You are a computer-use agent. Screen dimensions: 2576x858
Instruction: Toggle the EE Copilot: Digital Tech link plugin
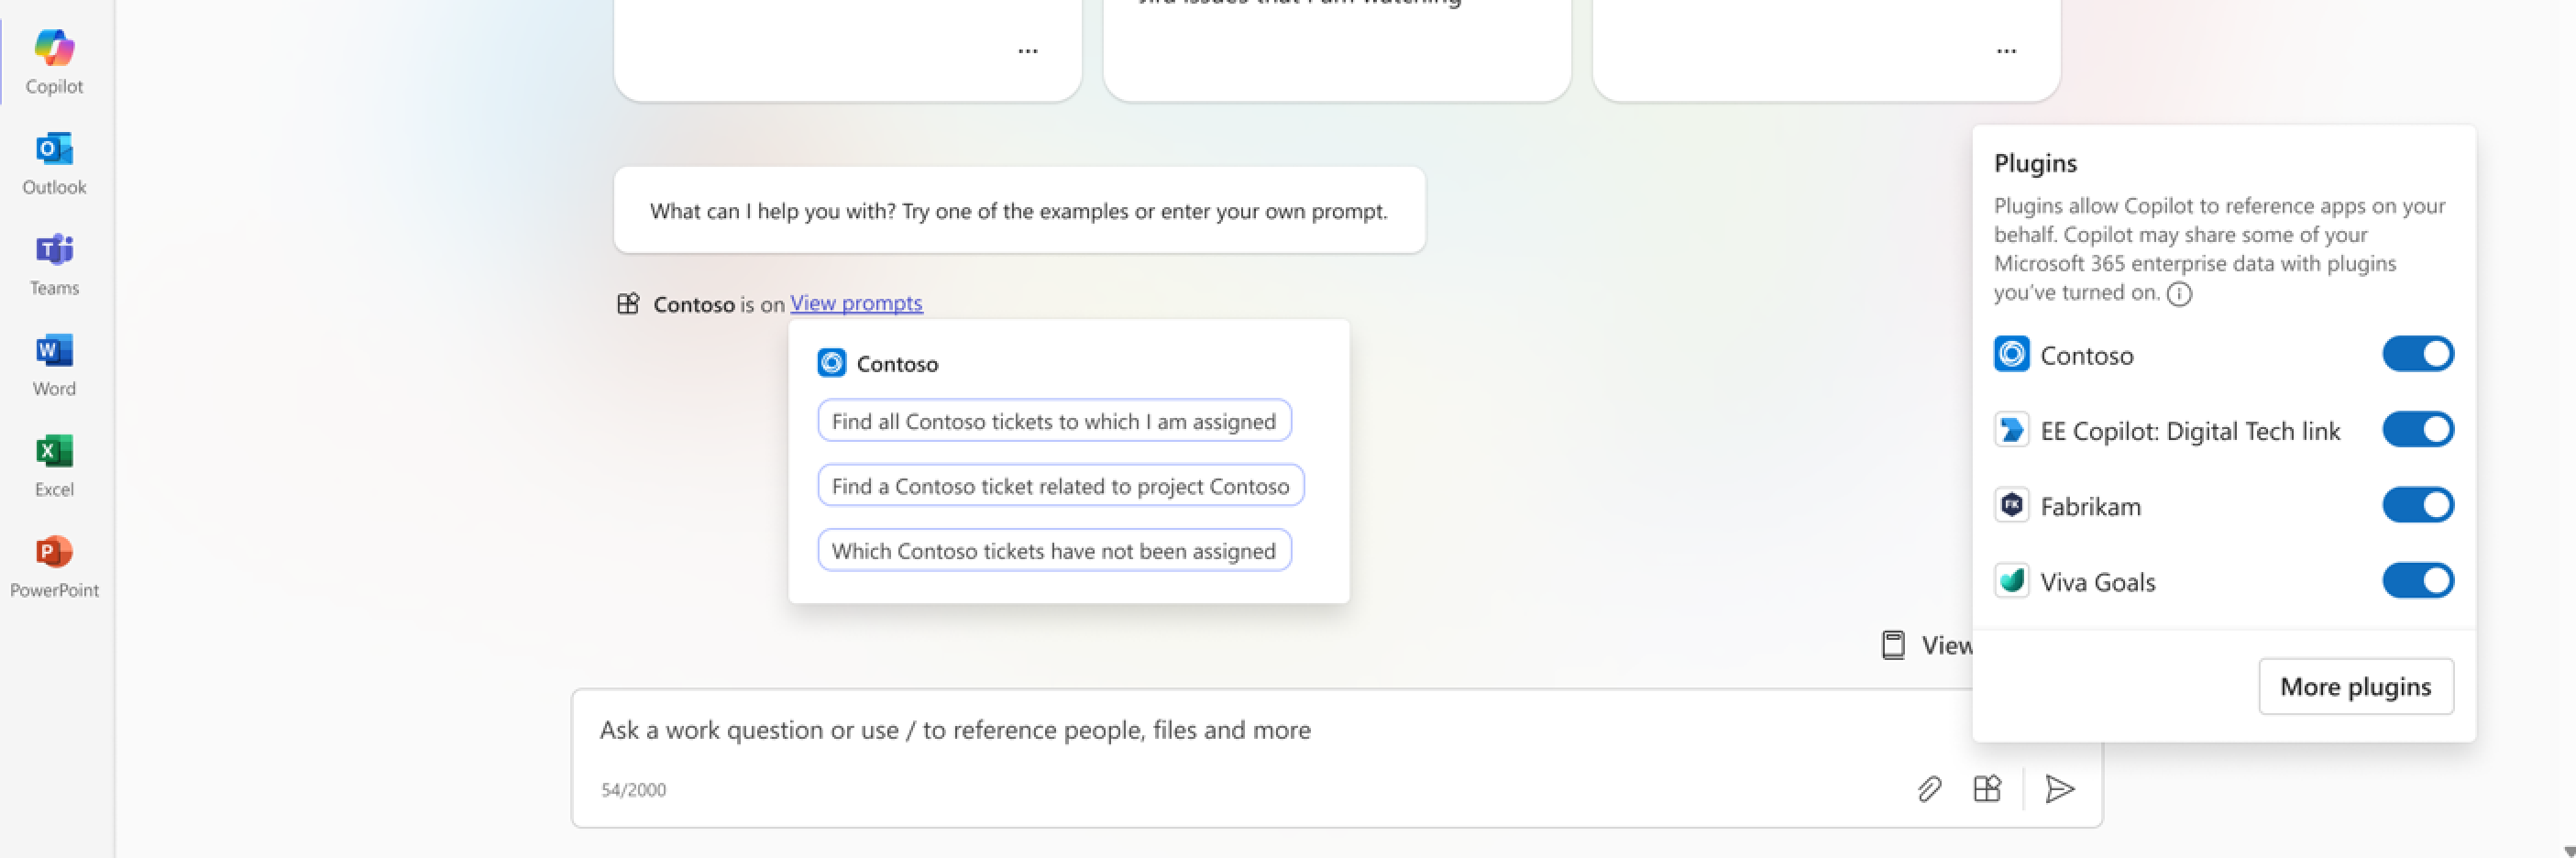2417,430
